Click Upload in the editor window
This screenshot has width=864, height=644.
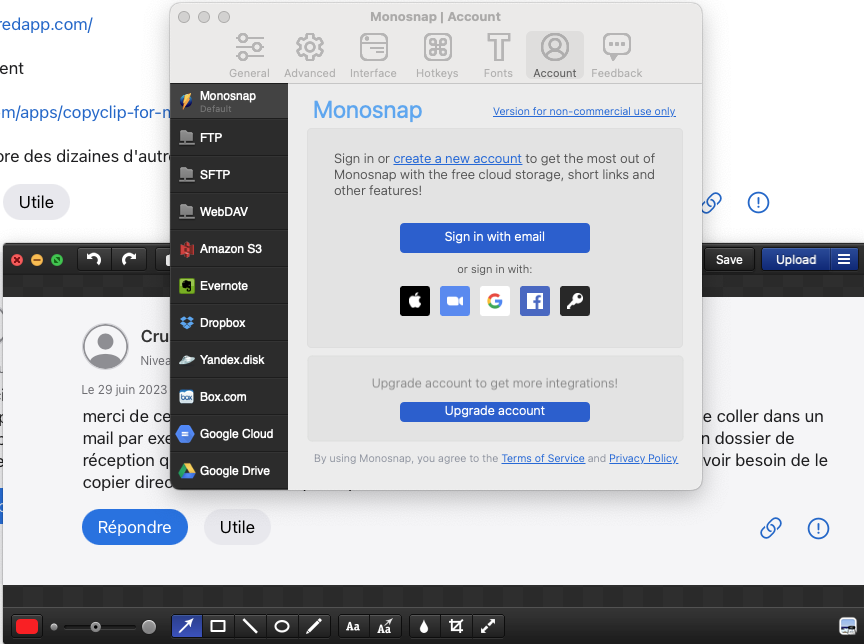(x=796, y=259)
